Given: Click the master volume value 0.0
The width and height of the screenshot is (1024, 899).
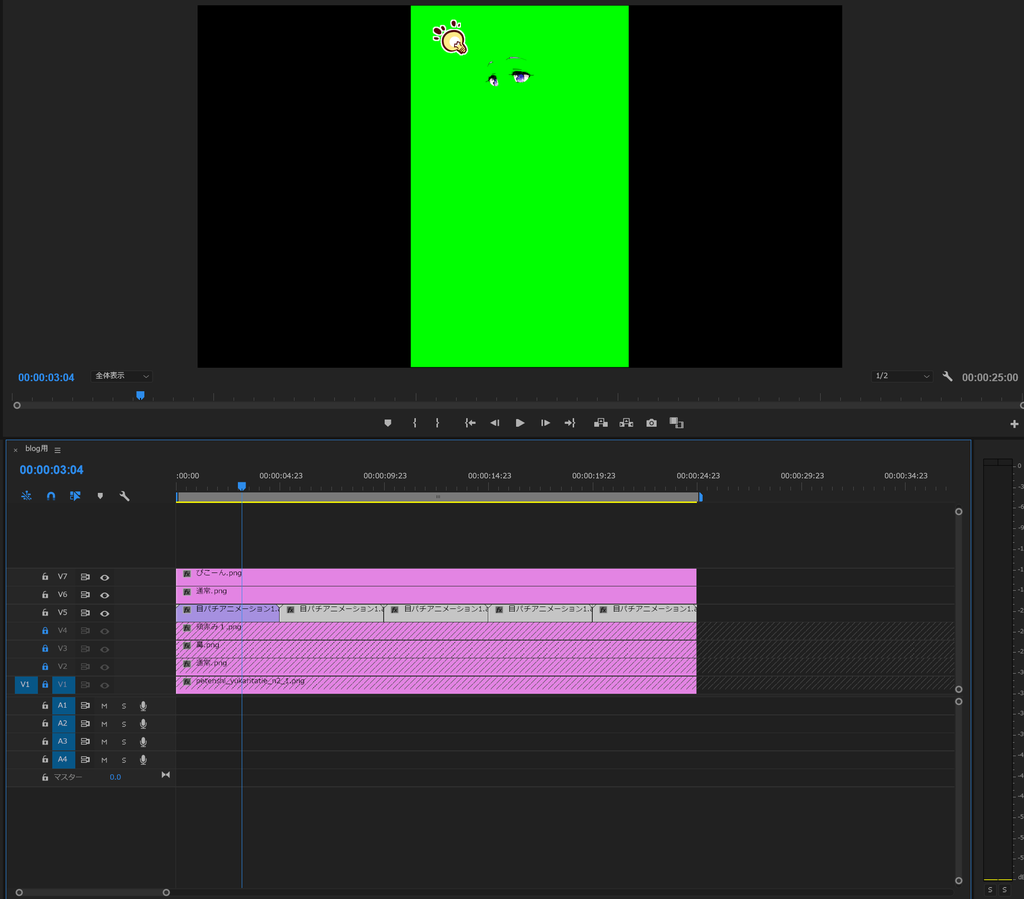Looking at the screenshot, I should tap(115, 777).
